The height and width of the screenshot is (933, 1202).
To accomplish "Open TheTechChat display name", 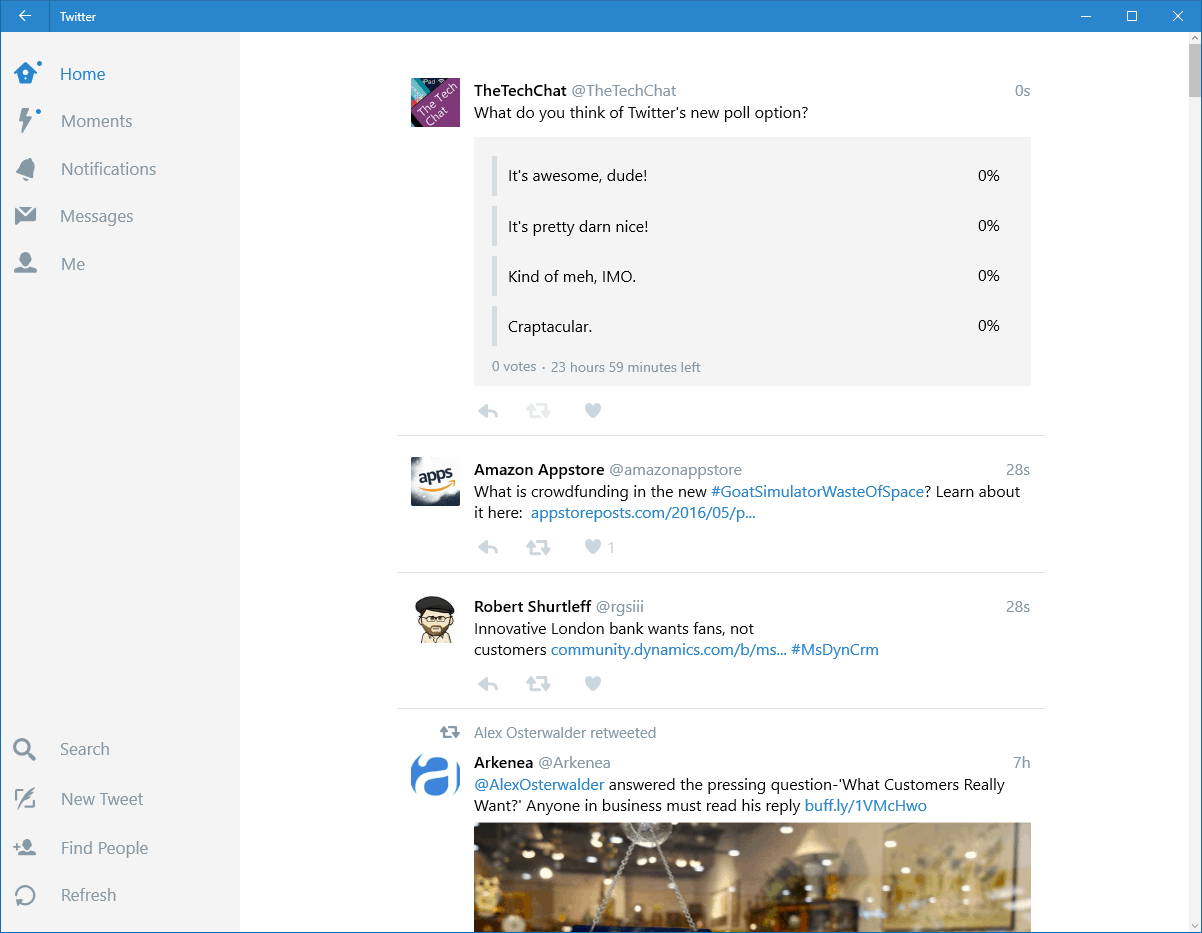I will pos(520,91).
